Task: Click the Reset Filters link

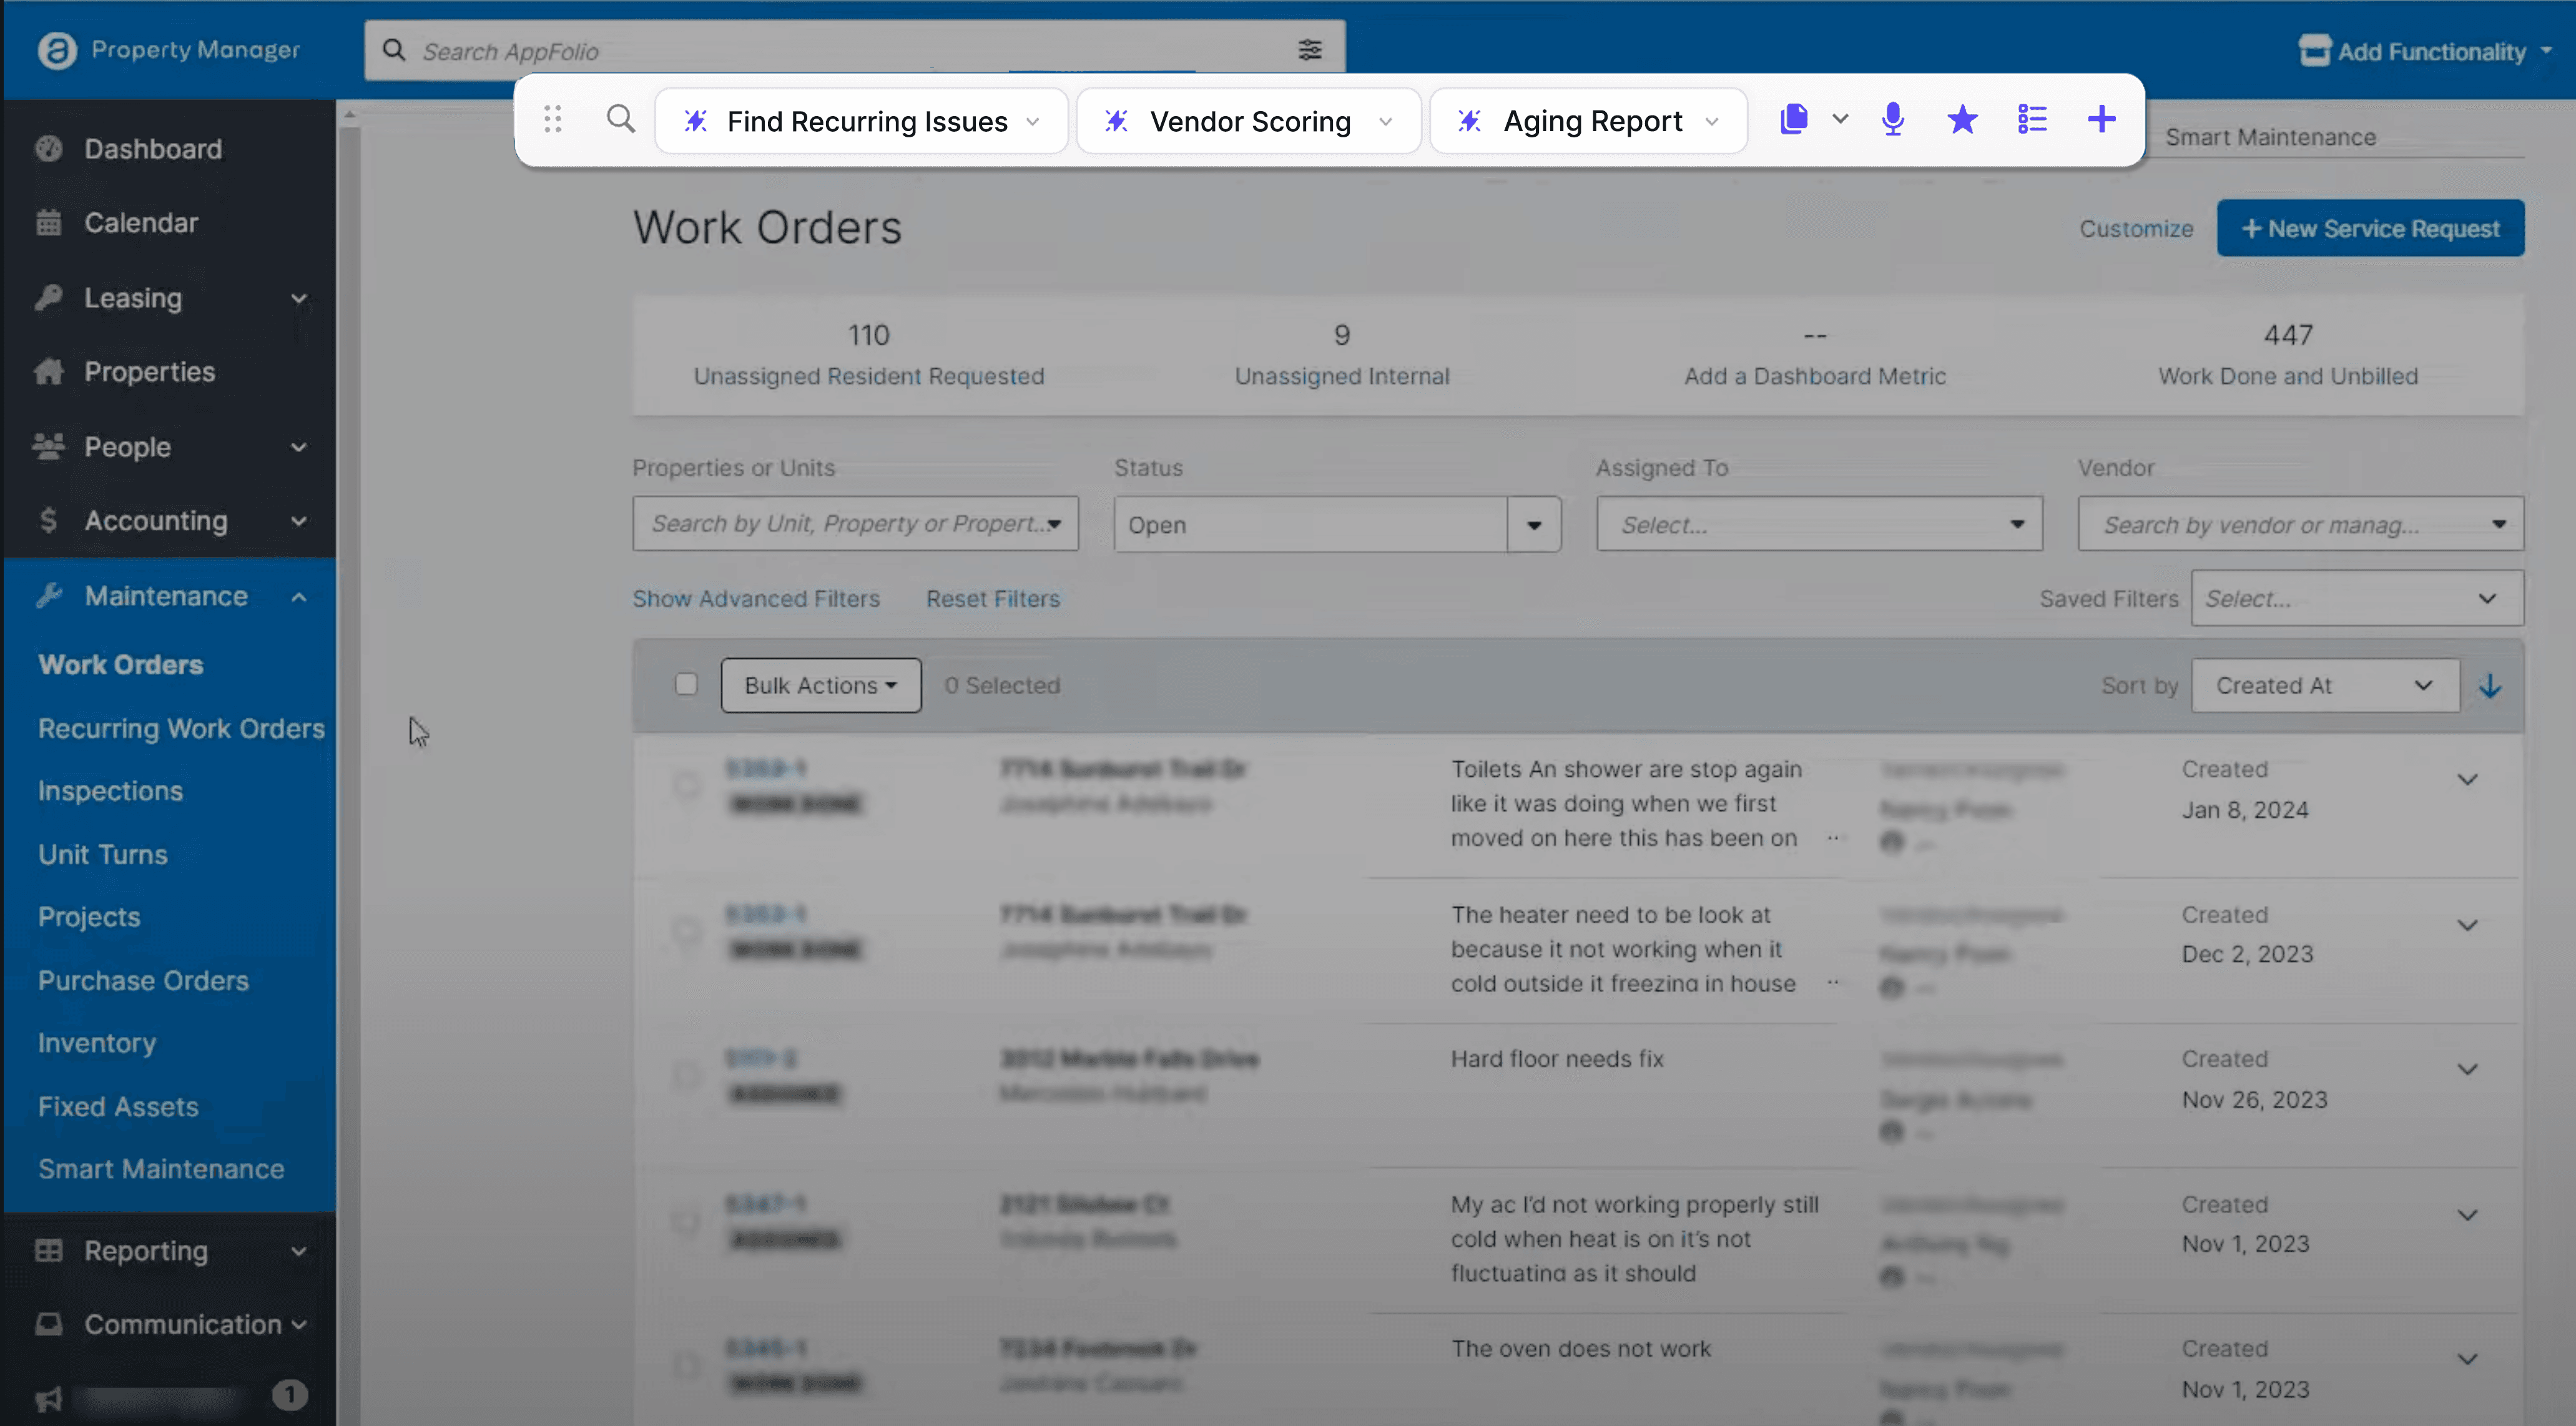Action: (992, 599)
